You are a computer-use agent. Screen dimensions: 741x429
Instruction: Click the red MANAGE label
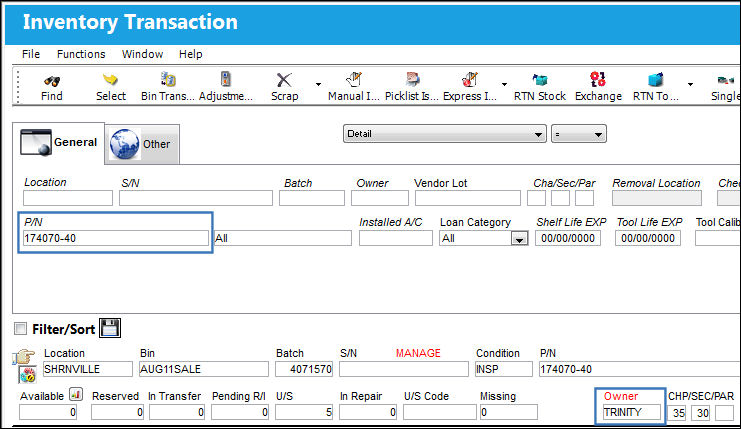click(x=418, y=353)
